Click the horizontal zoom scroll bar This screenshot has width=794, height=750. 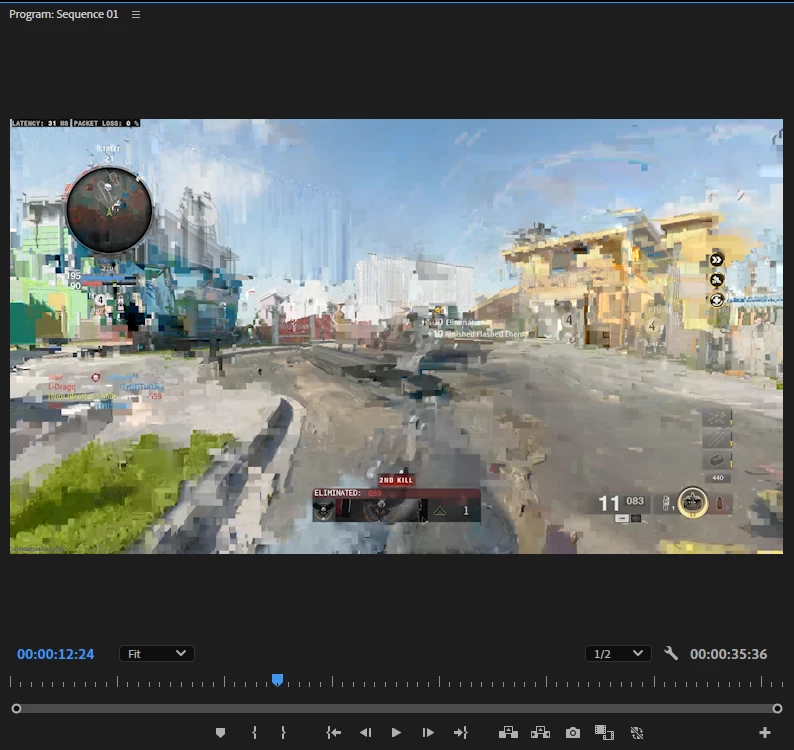point(396,708)
